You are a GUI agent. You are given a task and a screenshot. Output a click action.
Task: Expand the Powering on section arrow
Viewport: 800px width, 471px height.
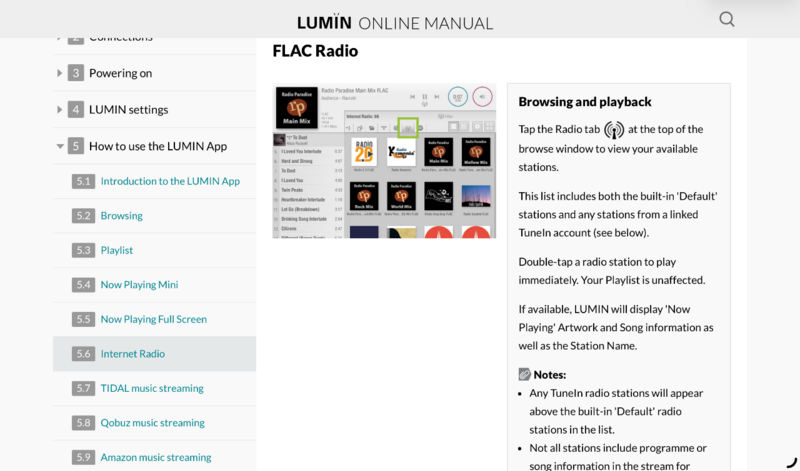pyautogui.click(x=59, y=73)
